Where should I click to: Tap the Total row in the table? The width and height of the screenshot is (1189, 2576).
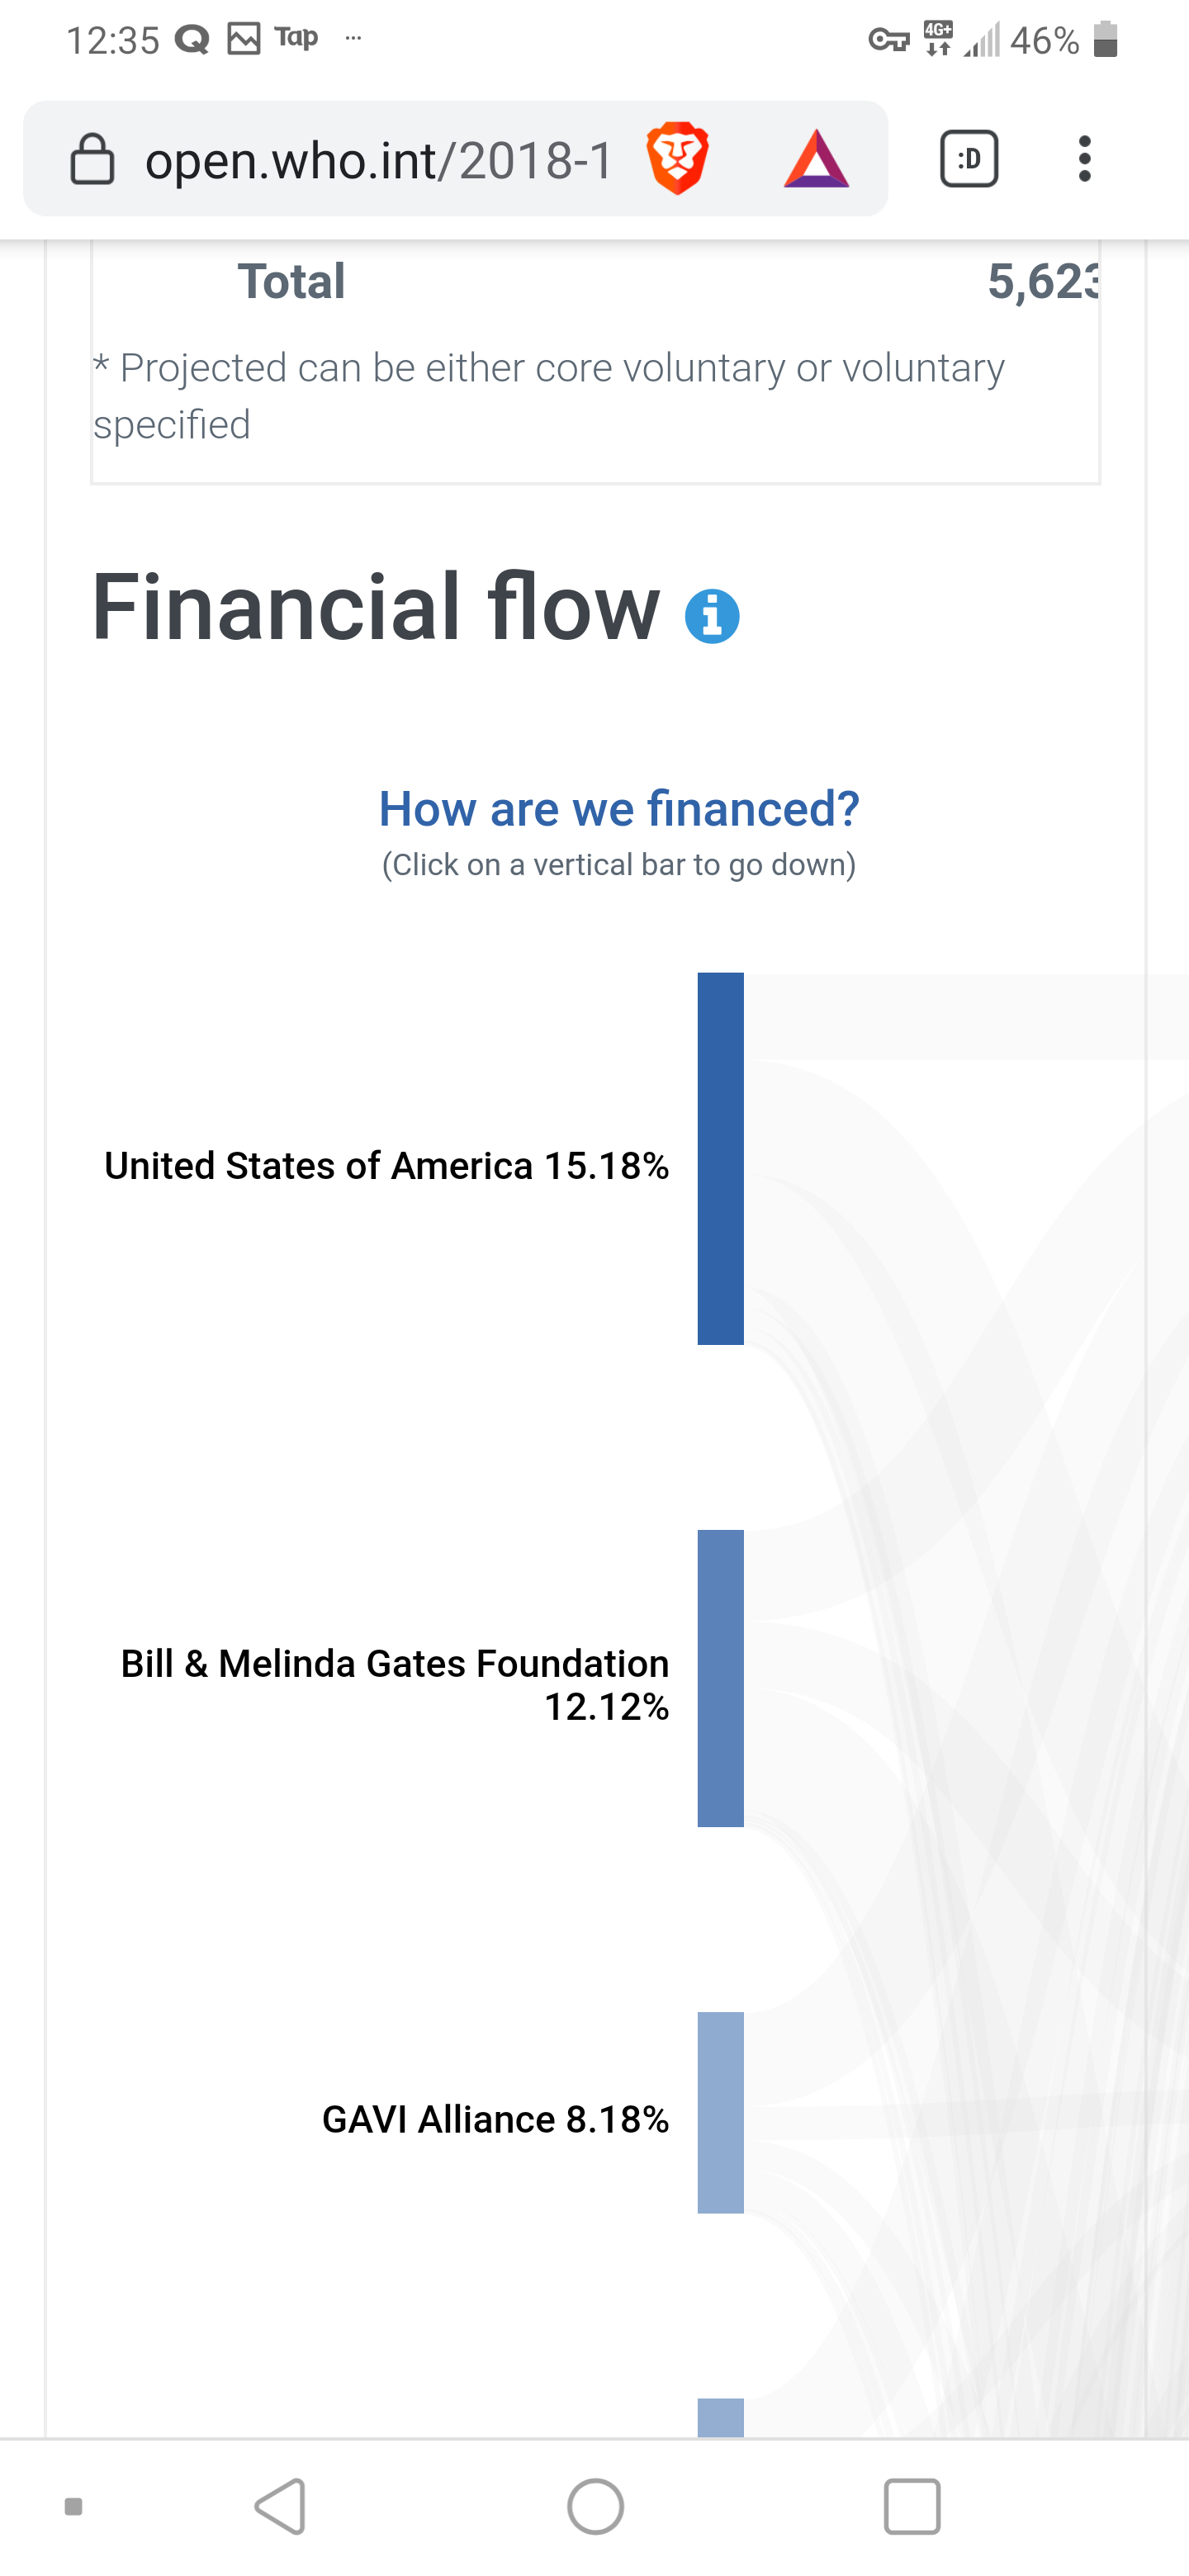292,281
